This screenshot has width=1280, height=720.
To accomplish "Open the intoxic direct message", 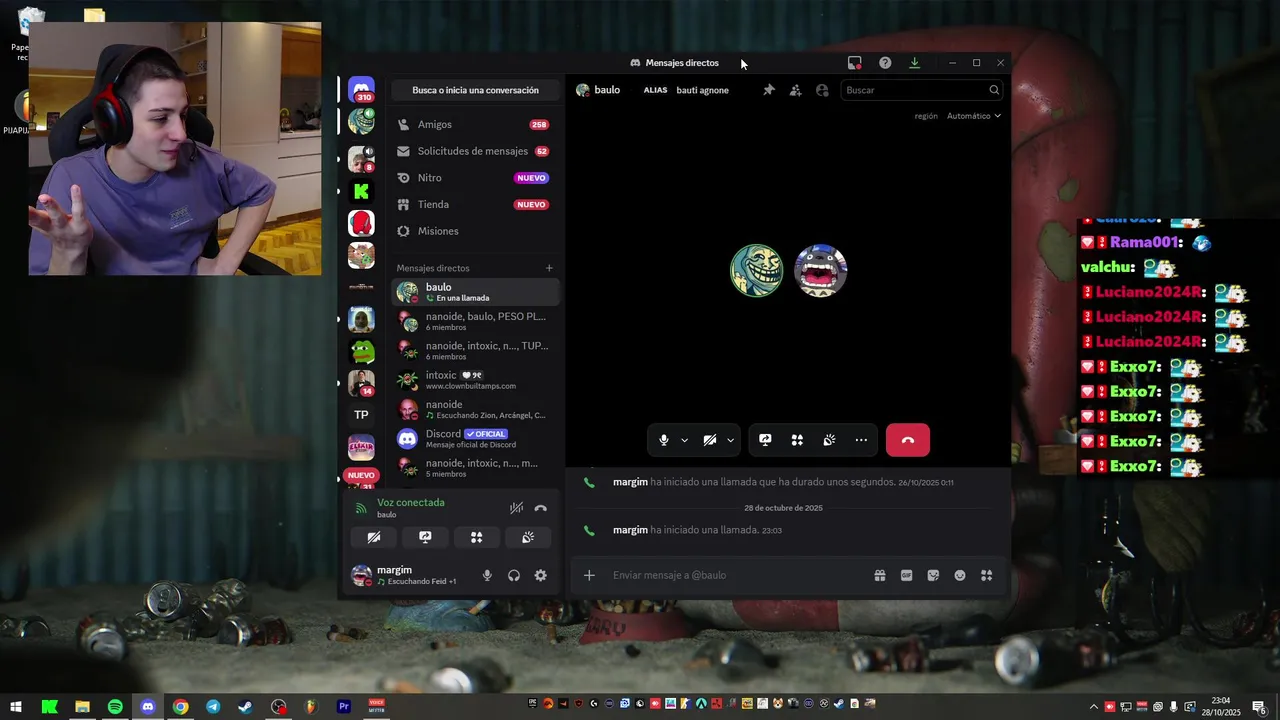I will click(x=475, y=380).
